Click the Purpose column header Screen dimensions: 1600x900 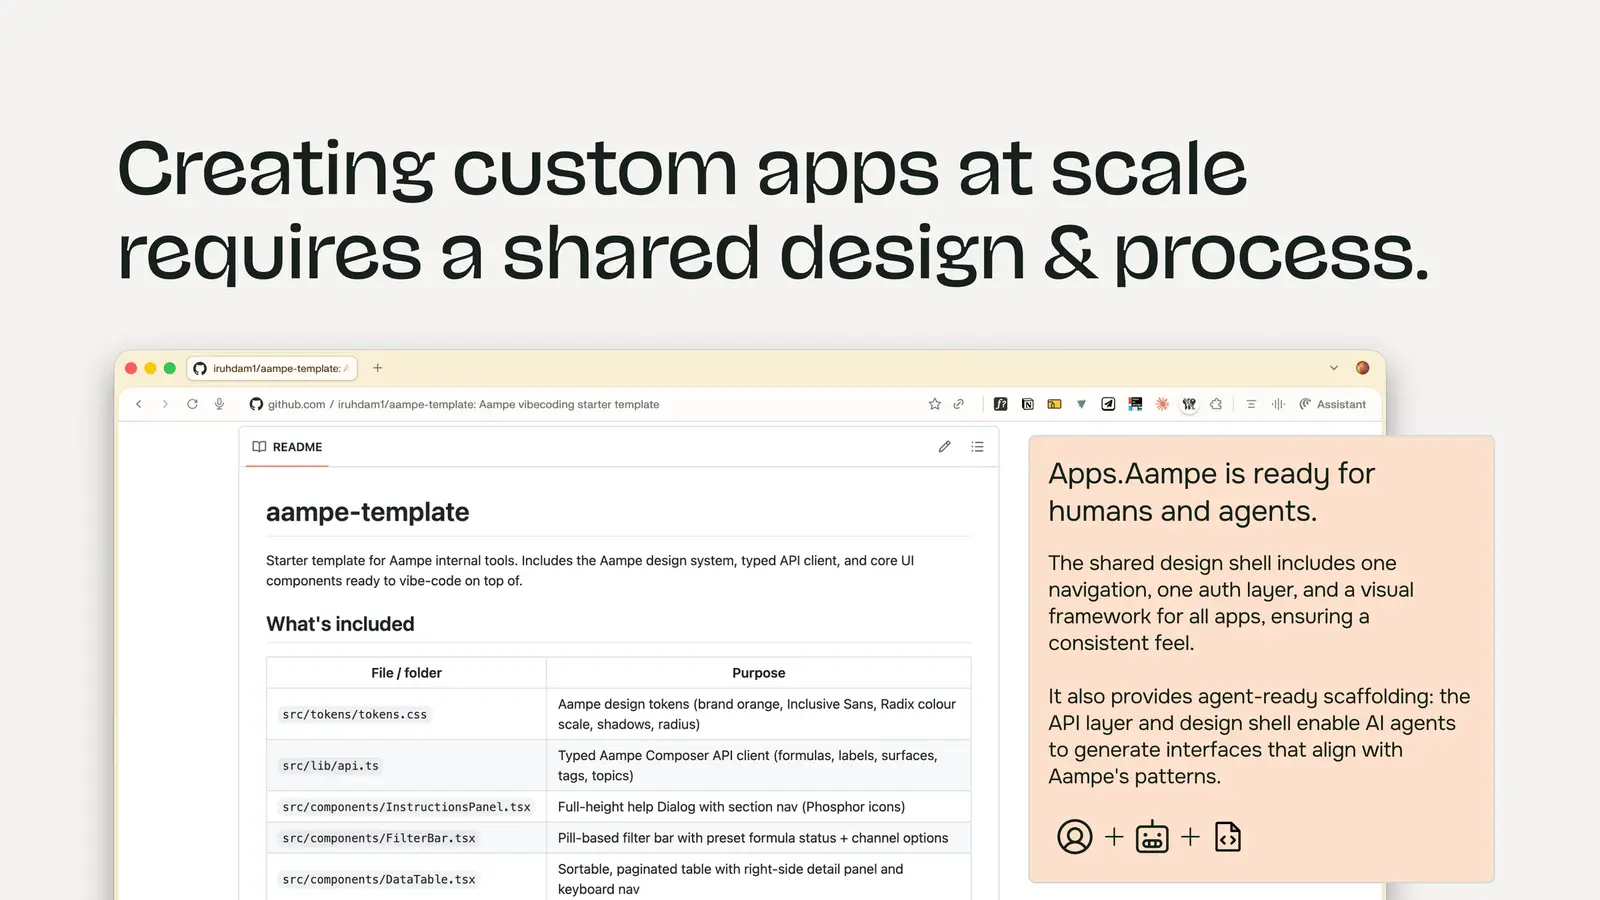click(758, 673)
